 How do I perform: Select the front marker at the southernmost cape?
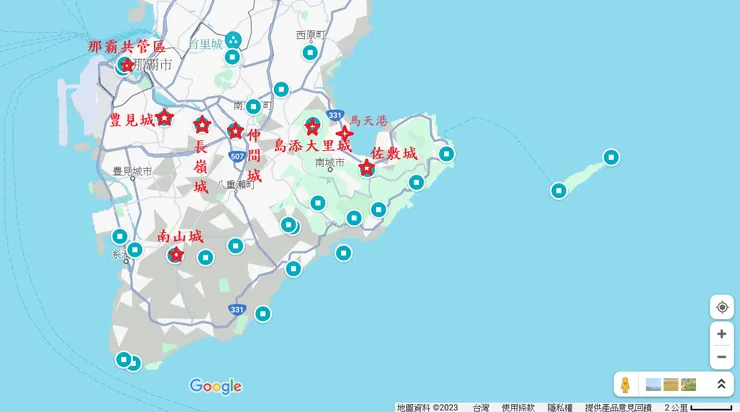coord(124,360)
